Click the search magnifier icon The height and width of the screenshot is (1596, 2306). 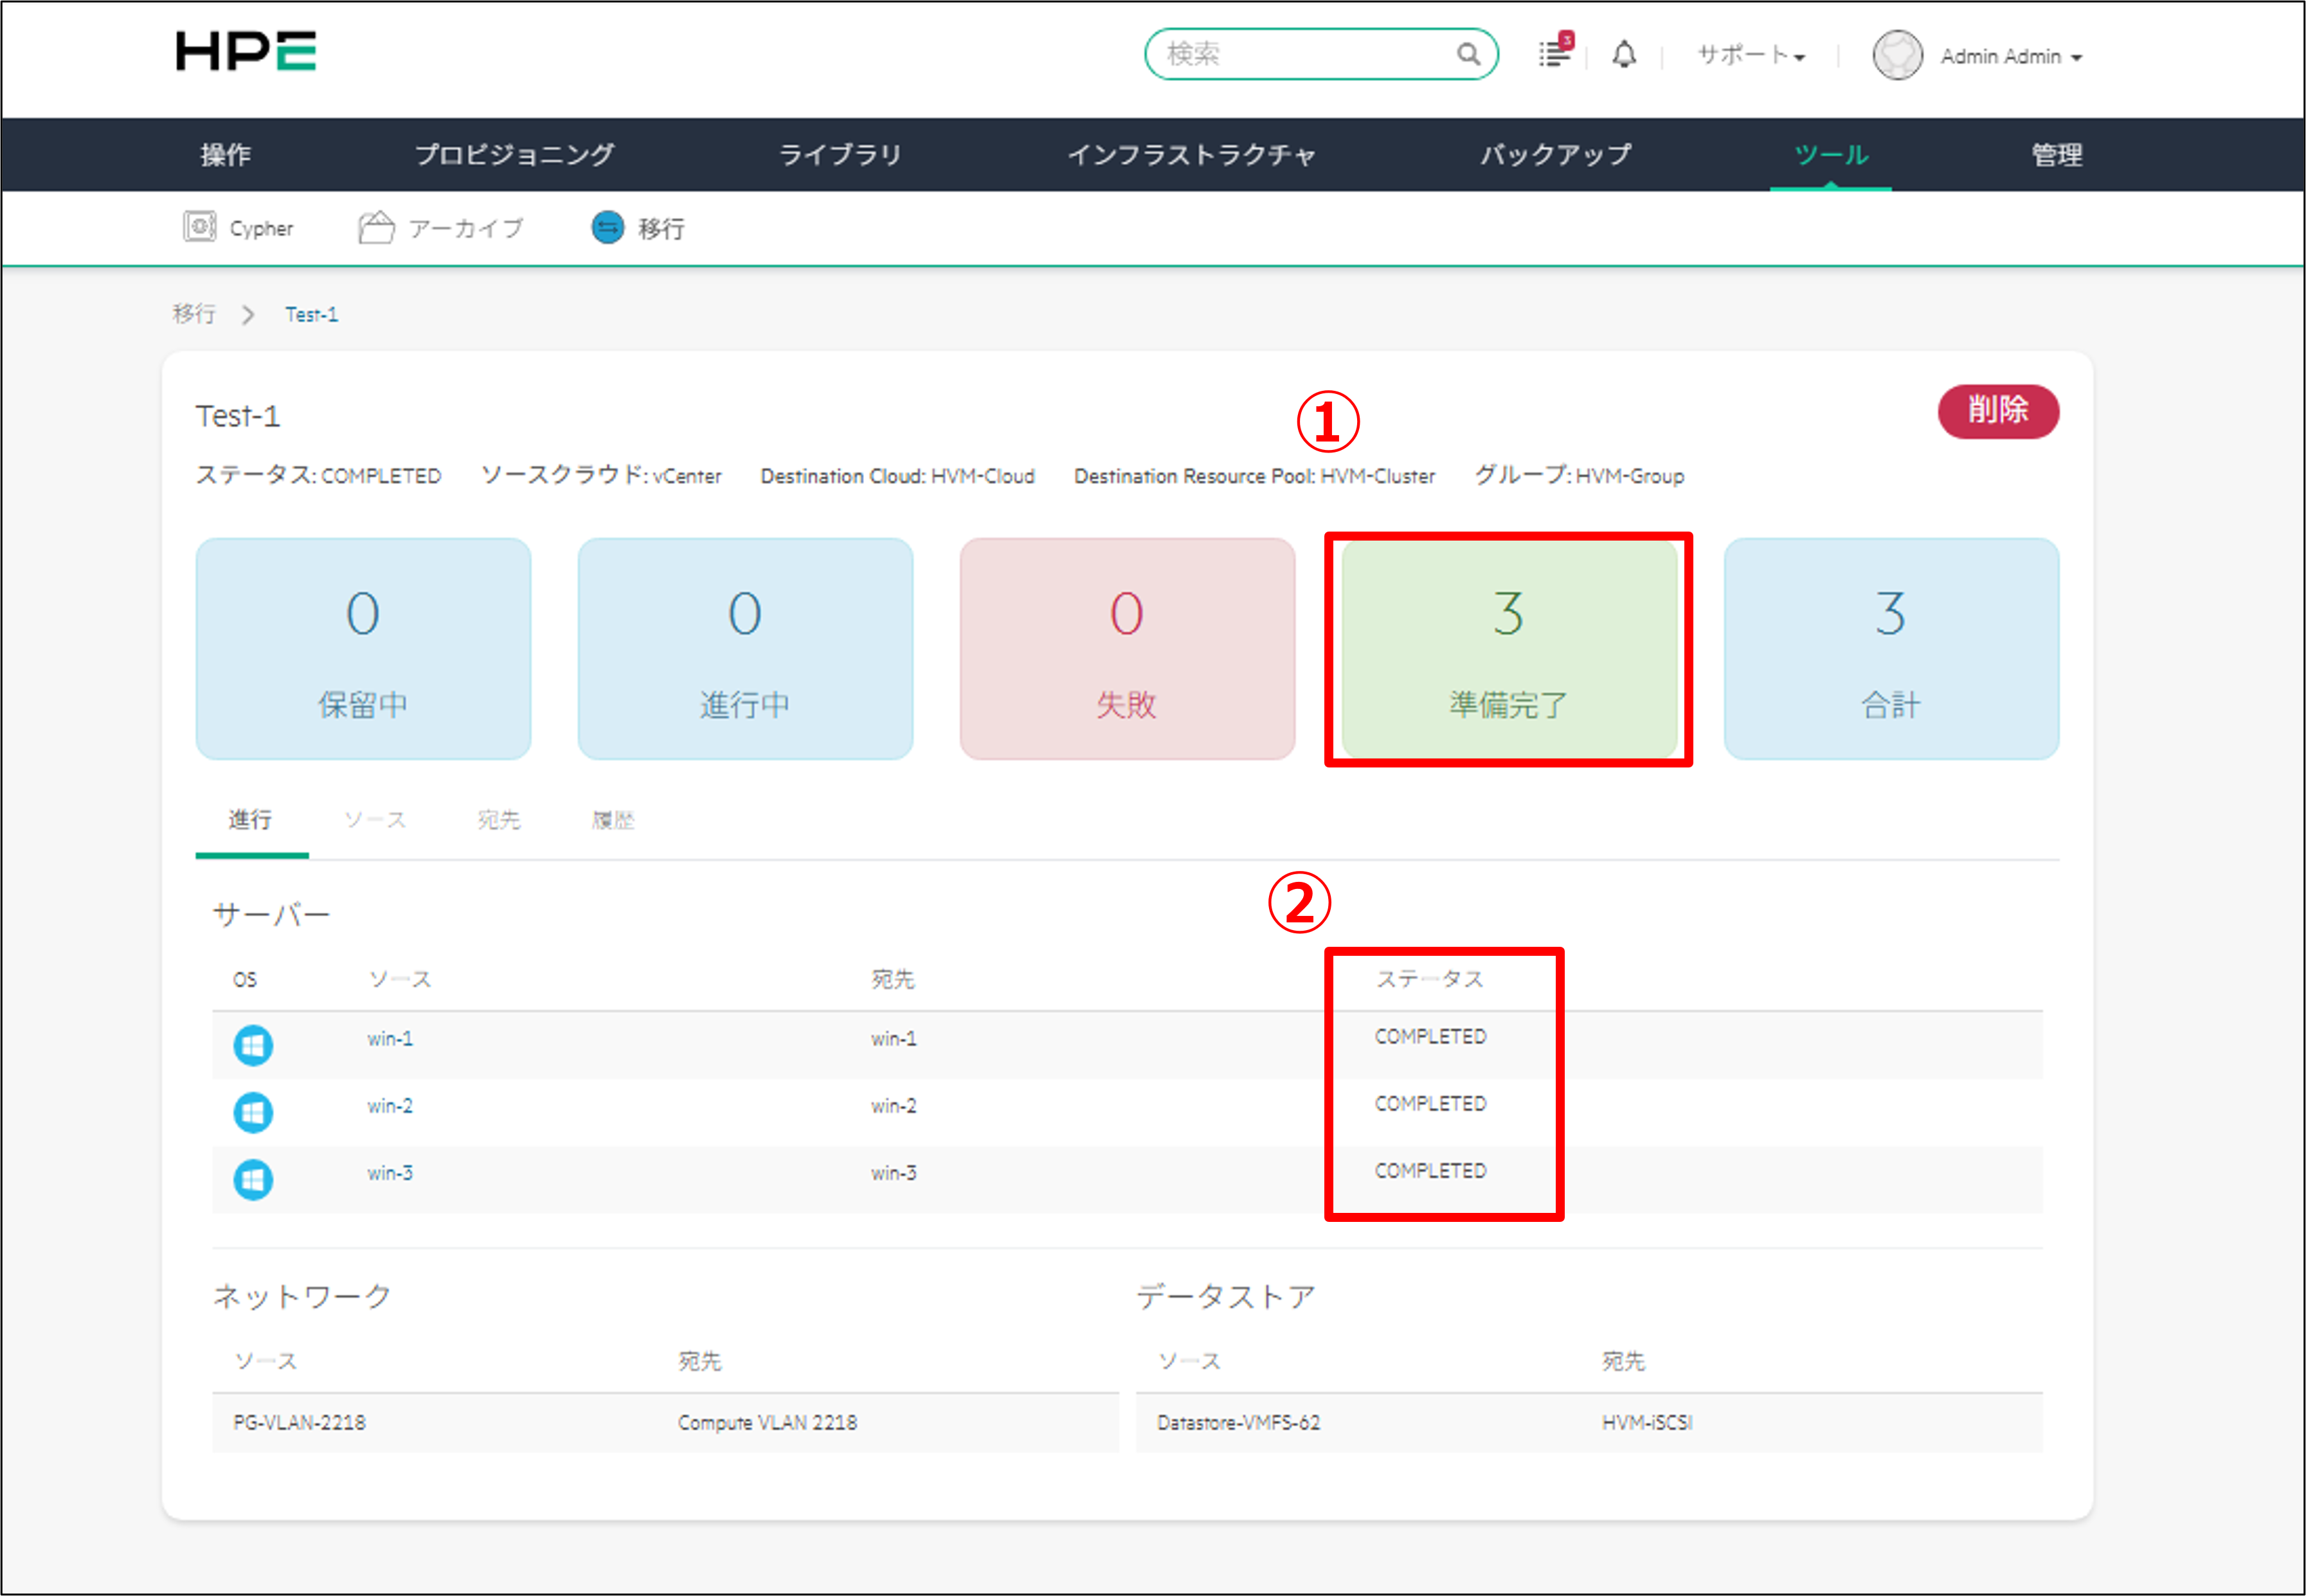[x=1467, y=54]
